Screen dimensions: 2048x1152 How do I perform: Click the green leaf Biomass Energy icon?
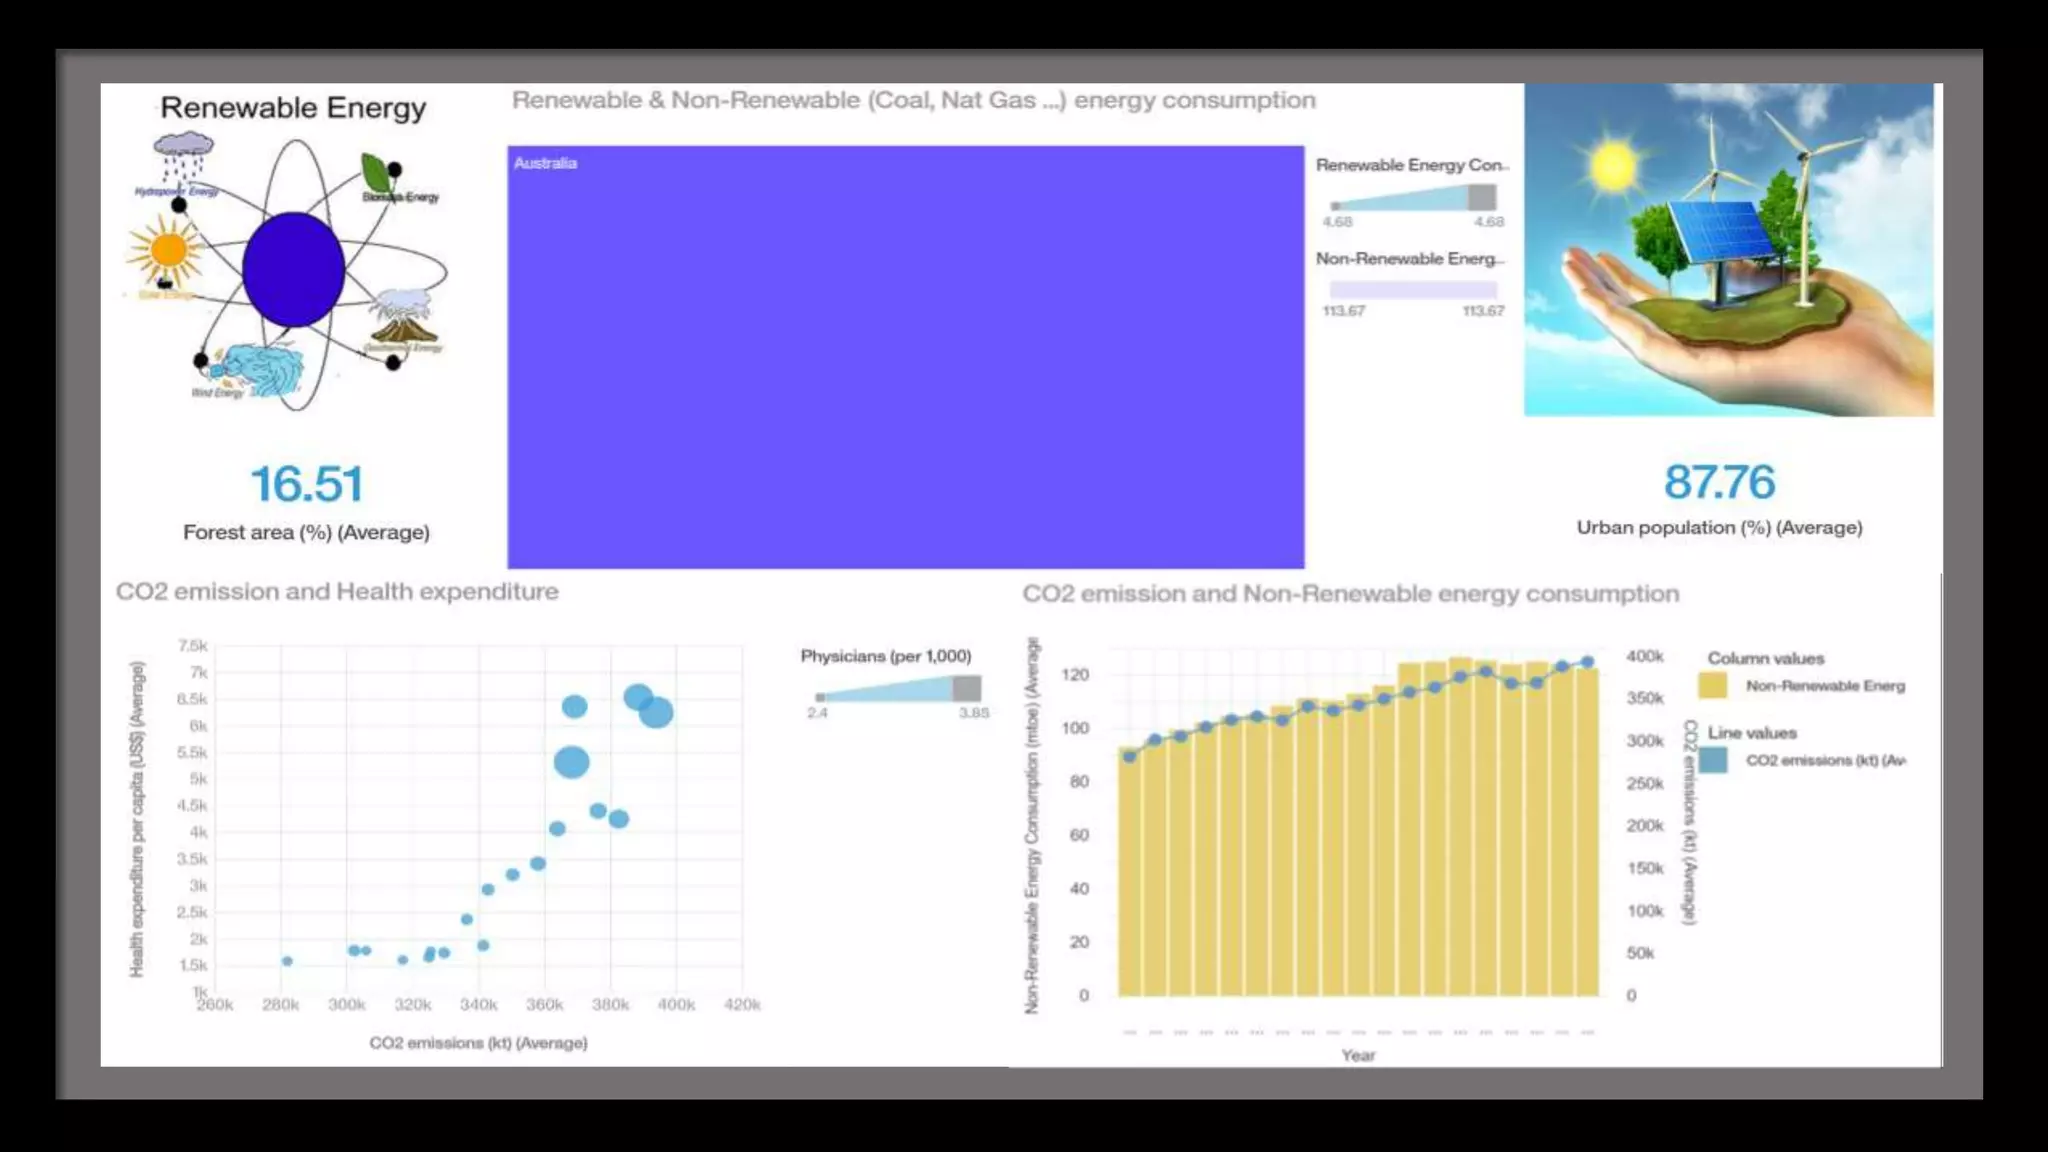point(376,173)
